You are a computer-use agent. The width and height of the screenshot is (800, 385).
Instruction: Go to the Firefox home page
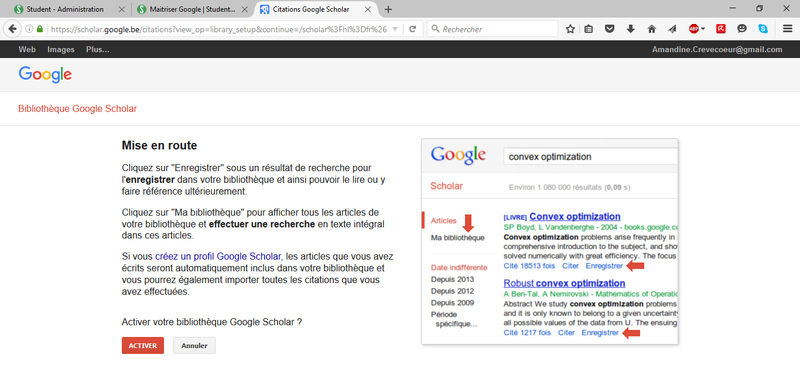click(652, 29)
